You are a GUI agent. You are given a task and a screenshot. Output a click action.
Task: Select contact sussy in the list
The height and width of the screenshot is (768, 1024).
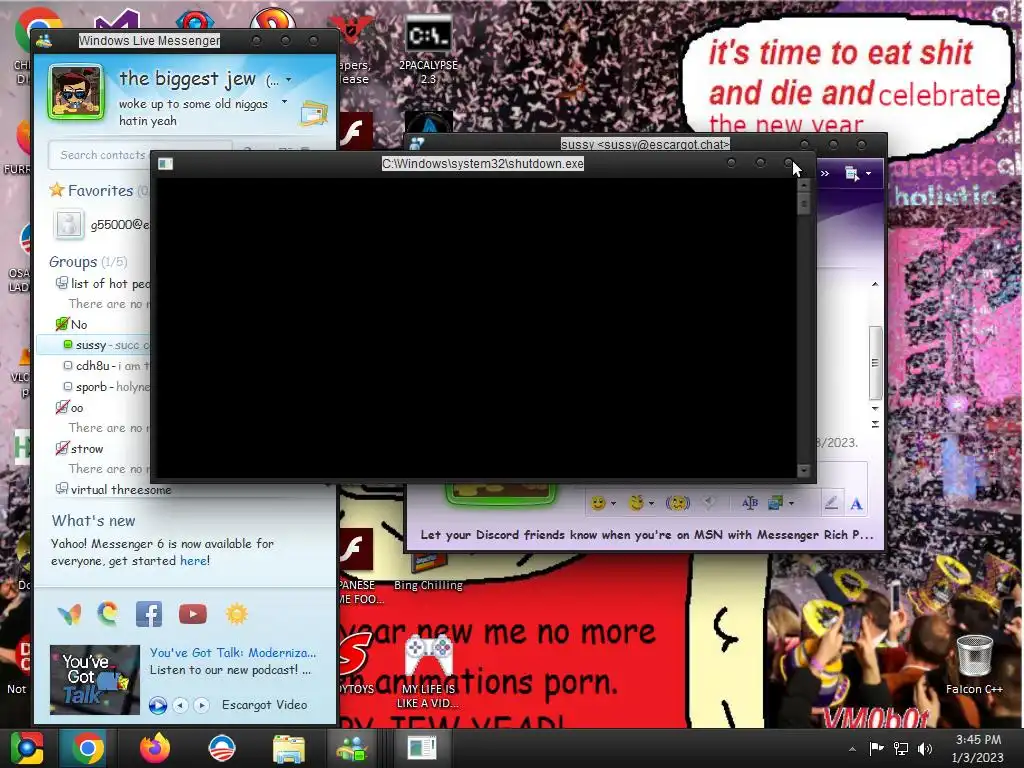[x=93, y=345]
